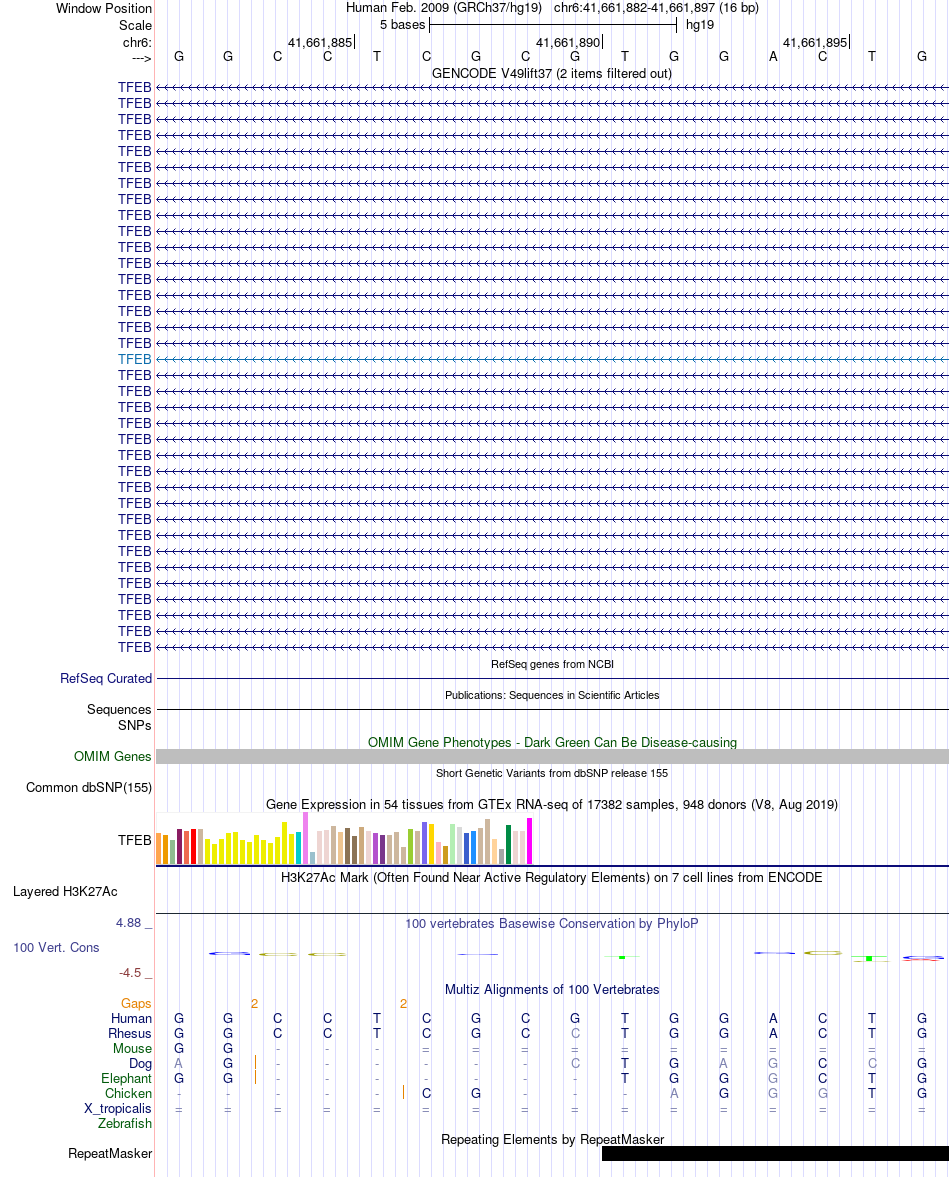Click the 4.88 upper scale value
This screenshot has height=1177, width=950.
tap(128, 923)
